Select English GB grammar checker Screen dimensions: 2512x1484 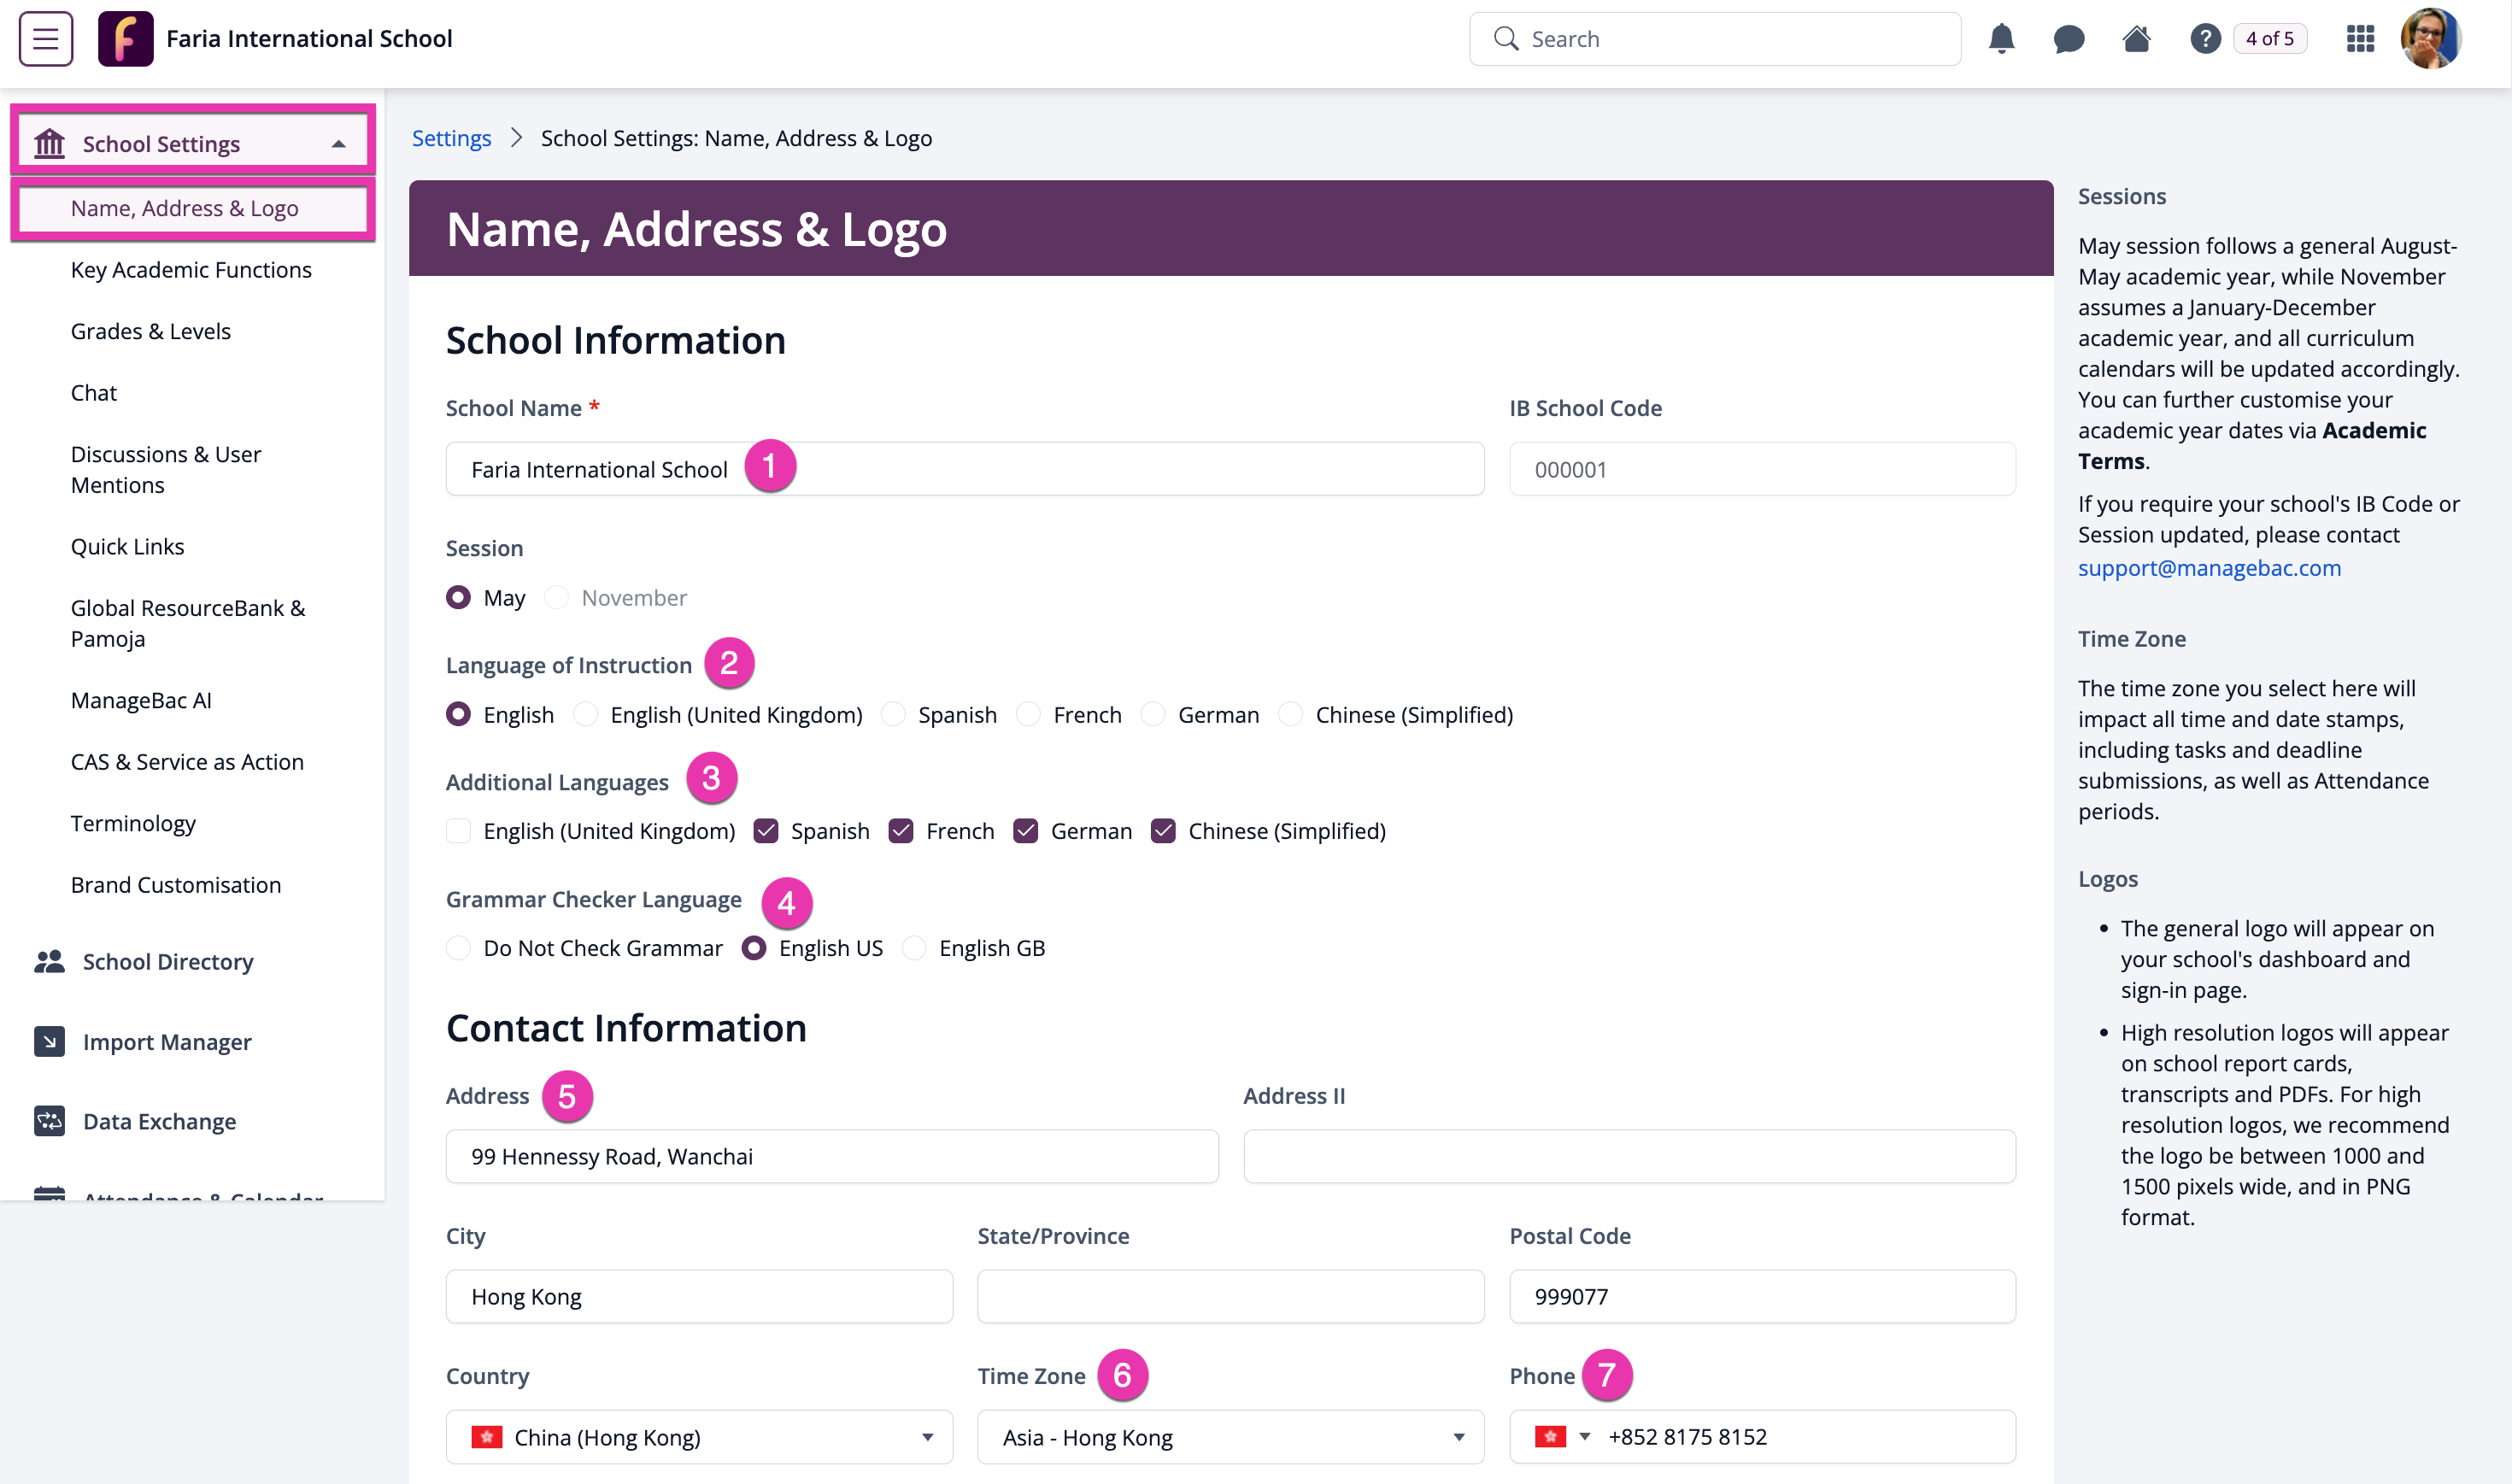click(x=914, y=948)
